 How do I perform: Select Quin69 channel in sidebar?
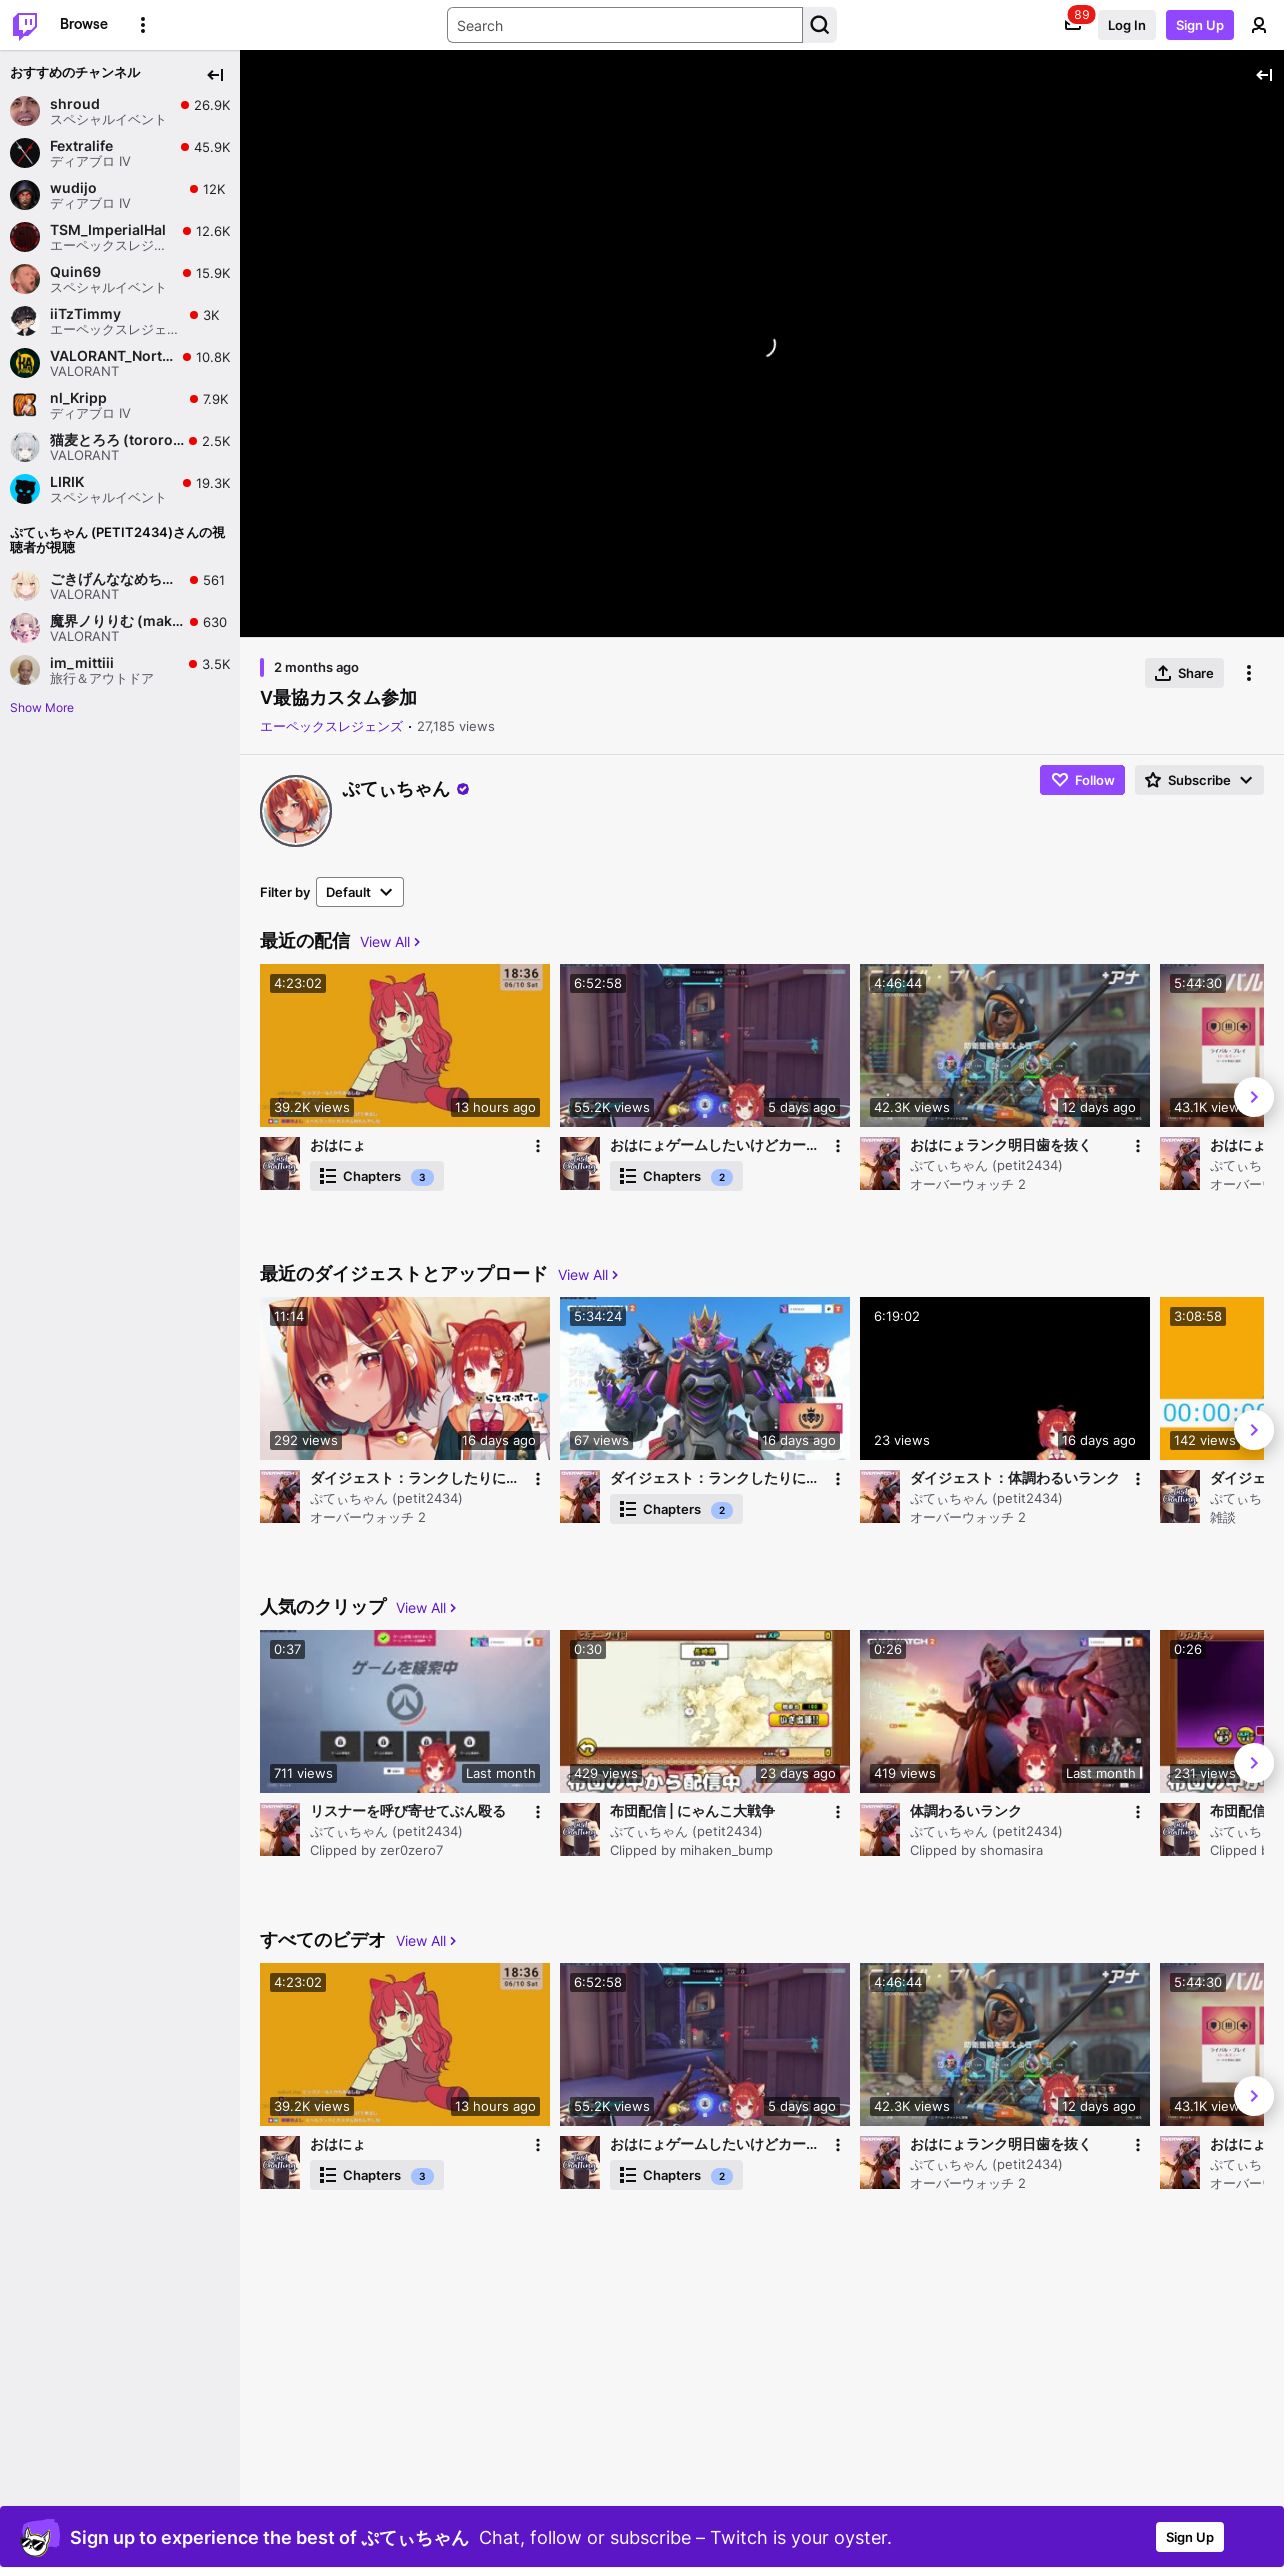tap(120, 279)
